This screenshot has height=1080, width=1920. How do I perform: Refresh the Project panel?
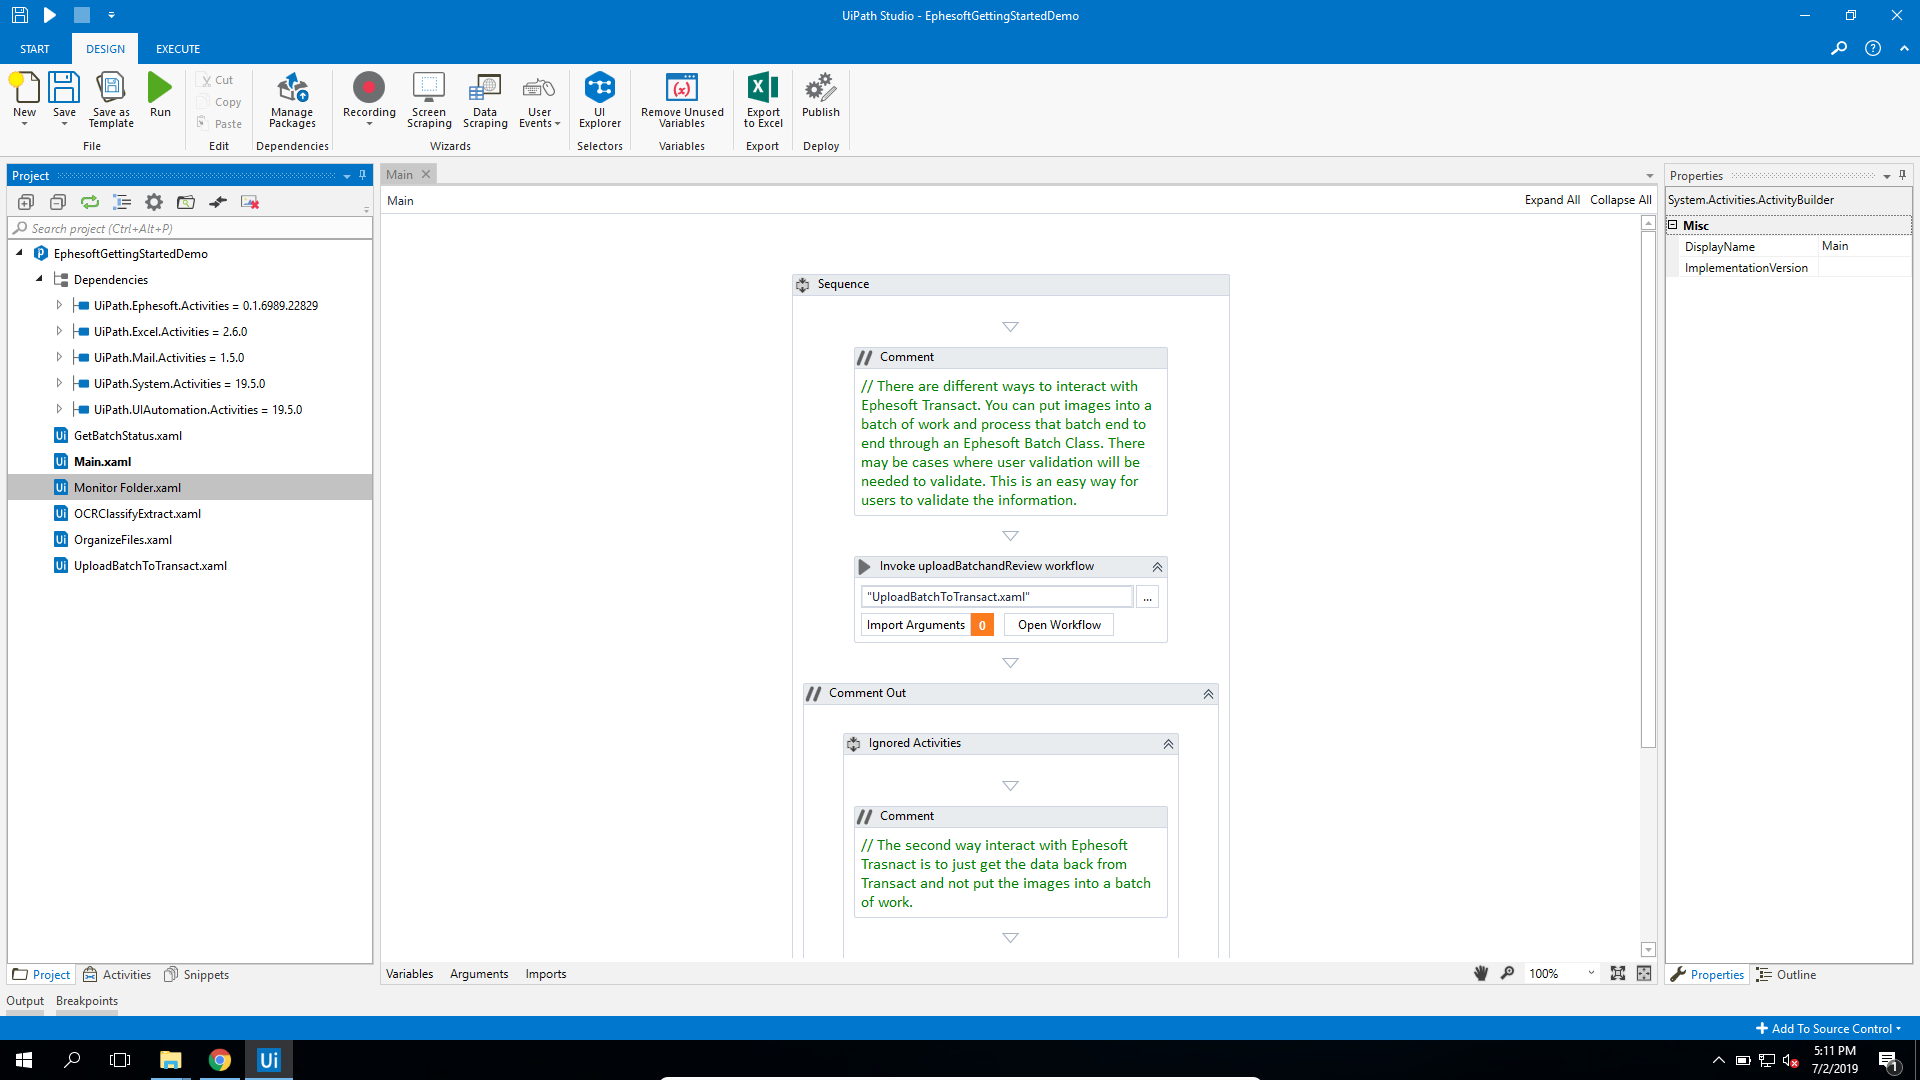[90, 202]
